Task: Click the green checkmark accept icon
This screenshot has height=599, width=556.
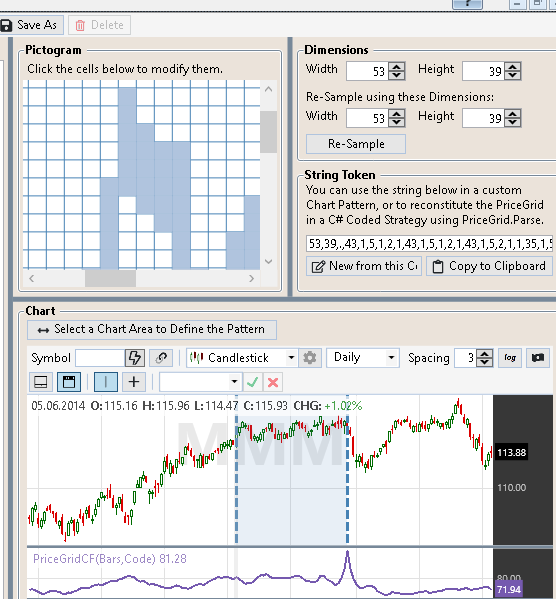Action: 253,382
